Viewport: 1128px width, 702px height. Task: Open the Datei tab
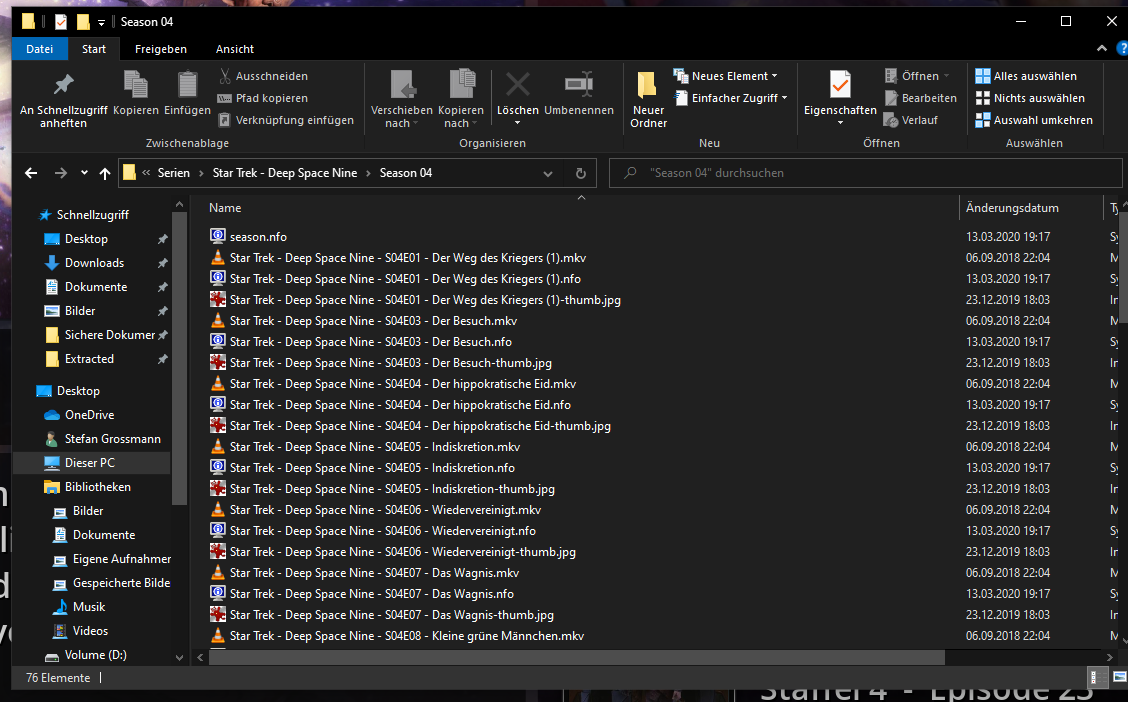point(40,49)
